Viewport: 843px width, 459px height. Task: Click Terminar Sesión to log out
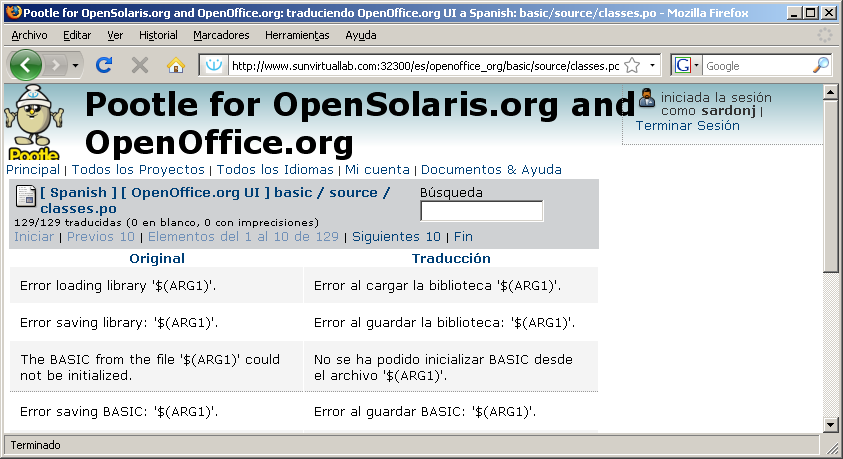[x=688, y=126]
